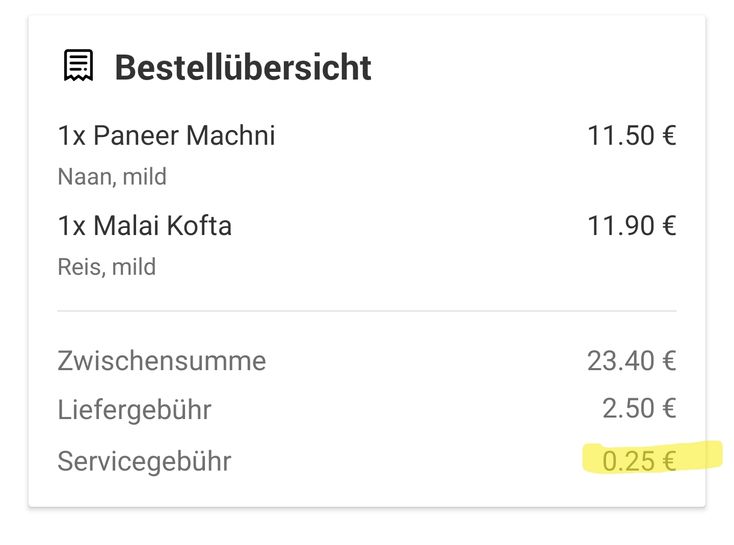
Task: Click the Naan, mild options text
Action: [112, 177]
